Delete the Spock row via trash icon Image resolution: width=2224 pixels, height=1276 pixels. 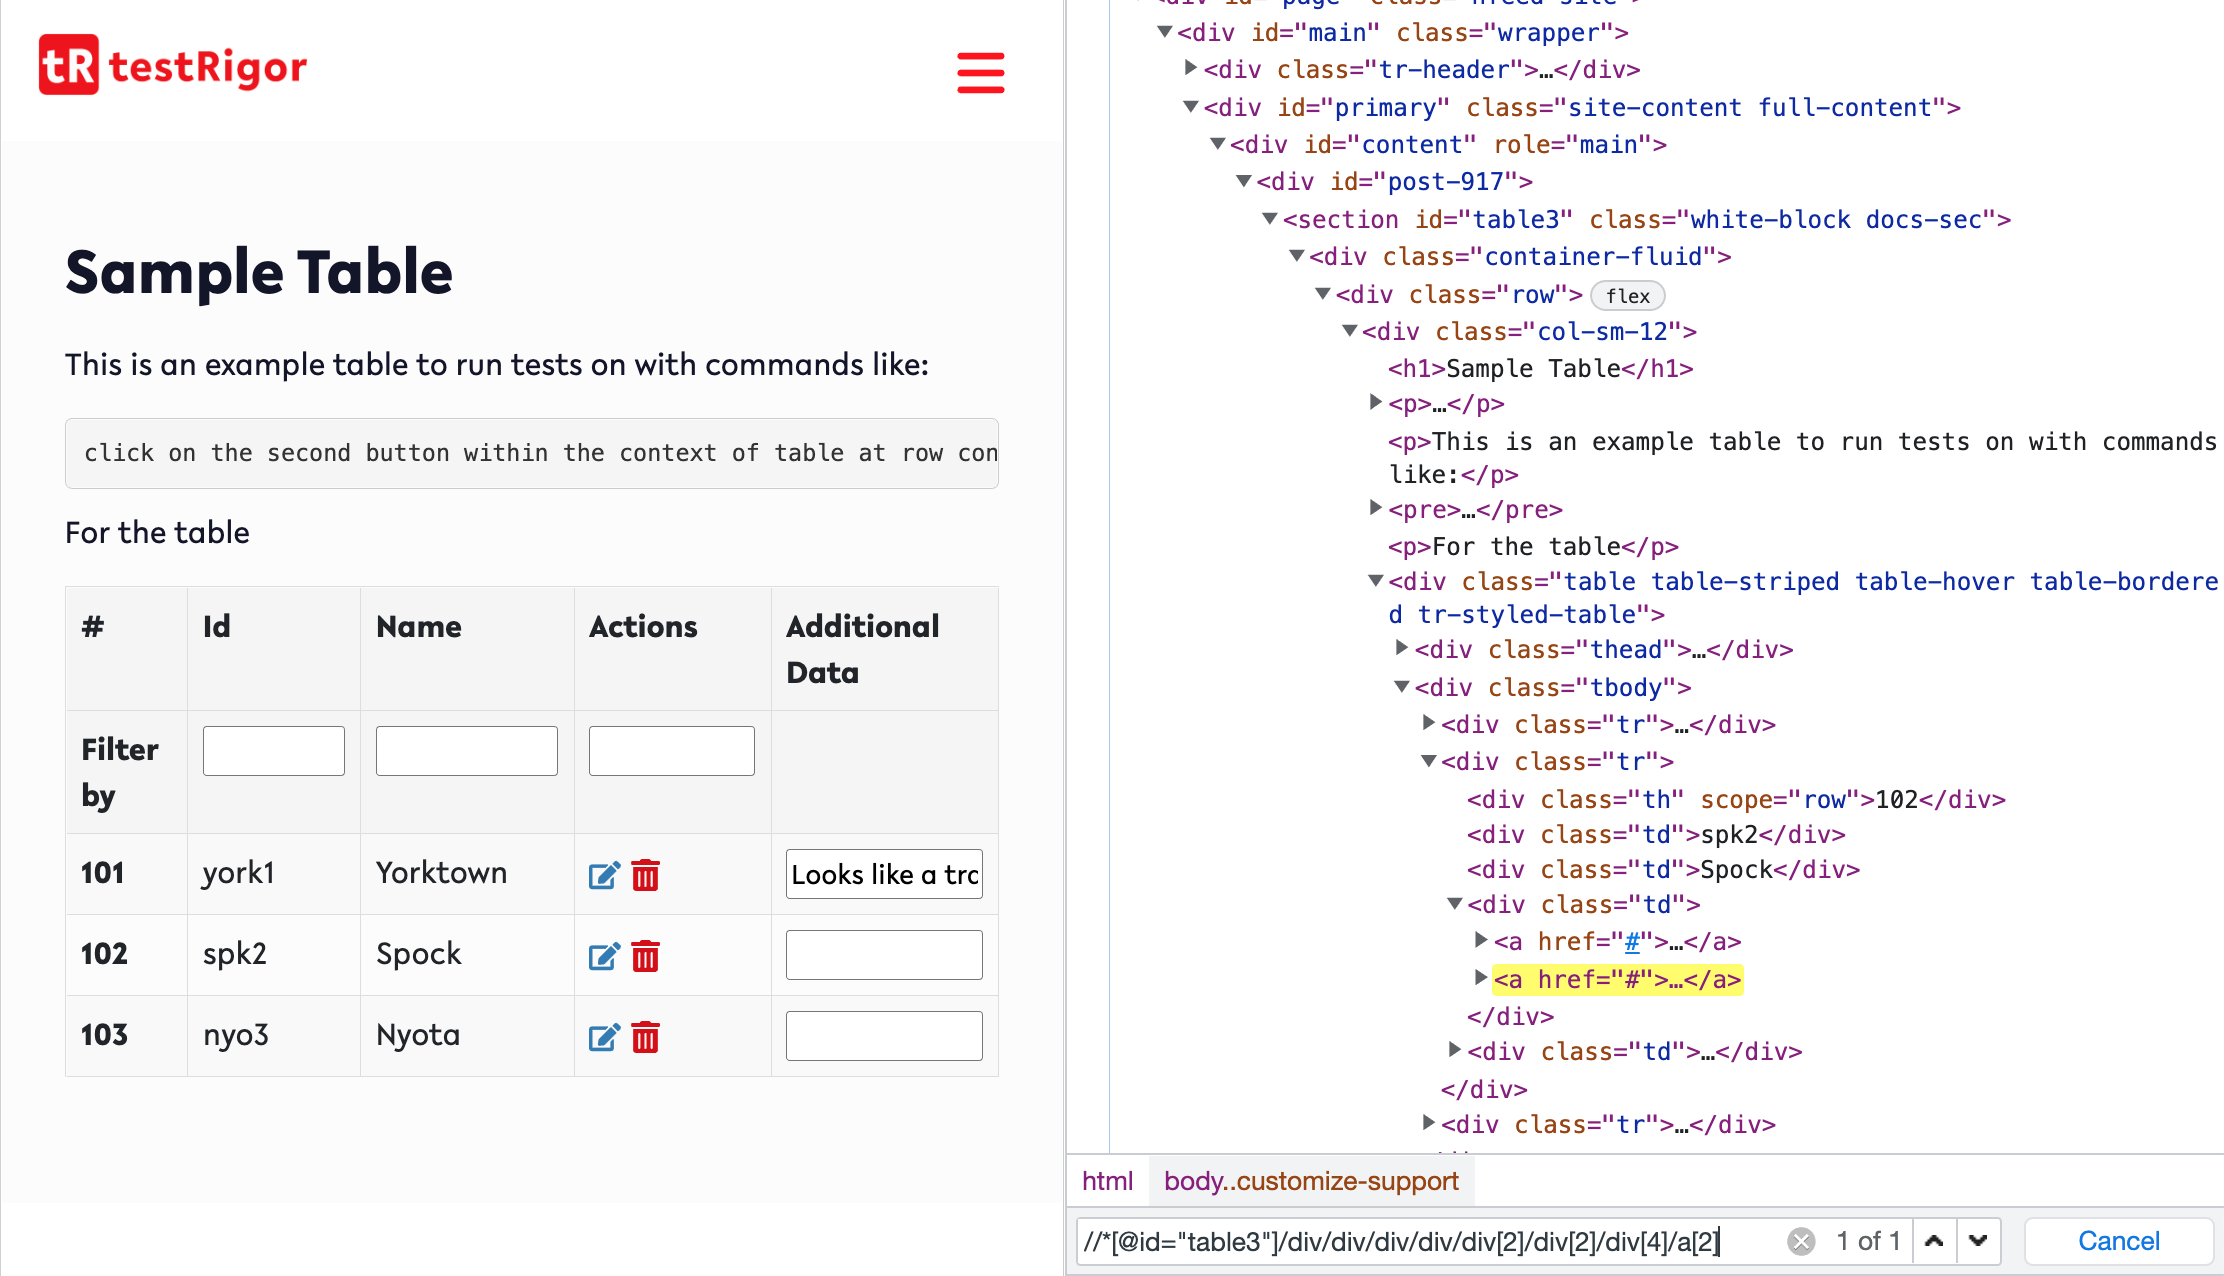click(646, 956)
